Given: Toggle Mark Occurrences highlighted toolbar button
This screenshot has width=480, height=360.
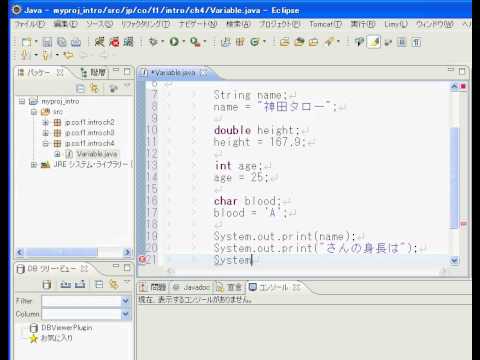Looking at the screenshot, I should [374, 42].
